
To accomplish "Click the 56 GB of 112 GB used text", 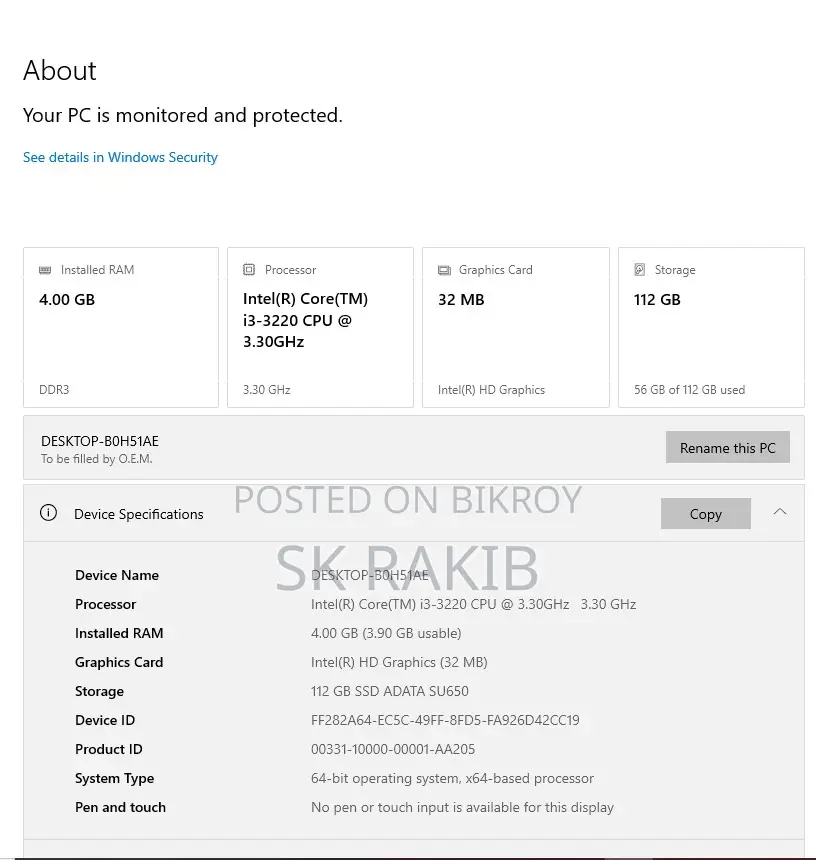I will pos(689,390).
